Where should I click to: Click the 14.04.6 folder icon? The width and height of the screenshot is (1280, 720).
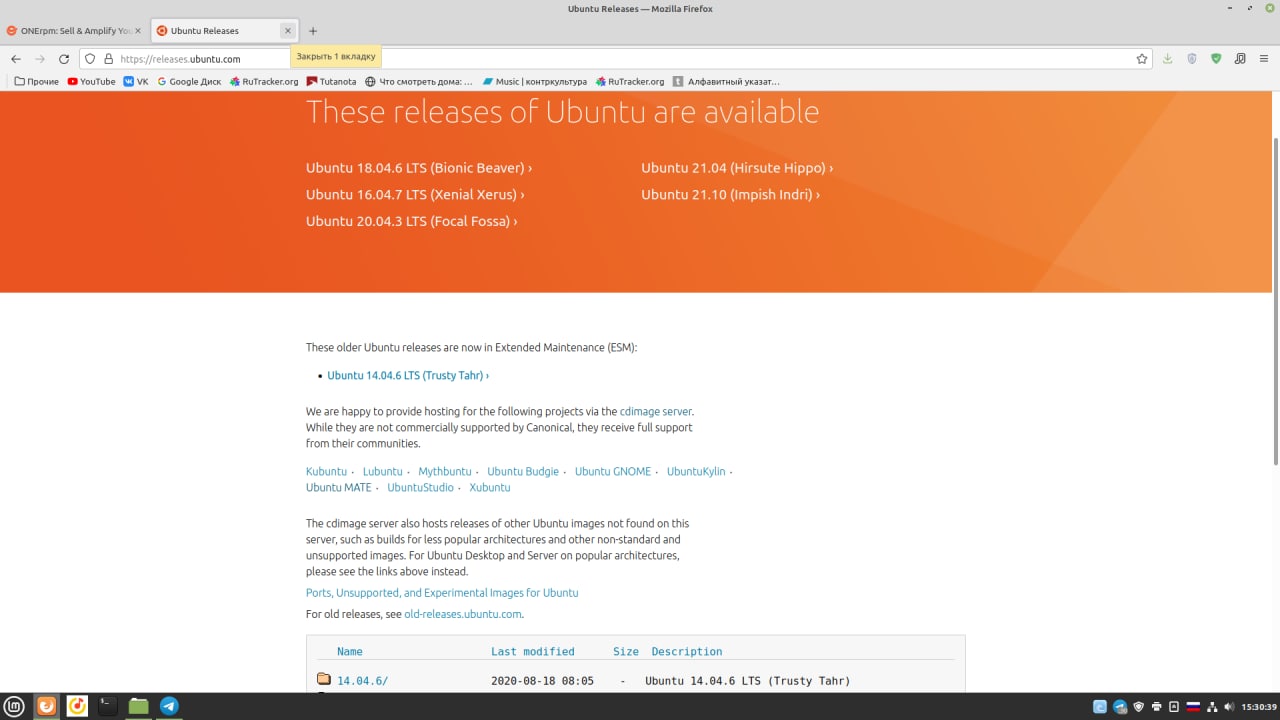[324, 679]
